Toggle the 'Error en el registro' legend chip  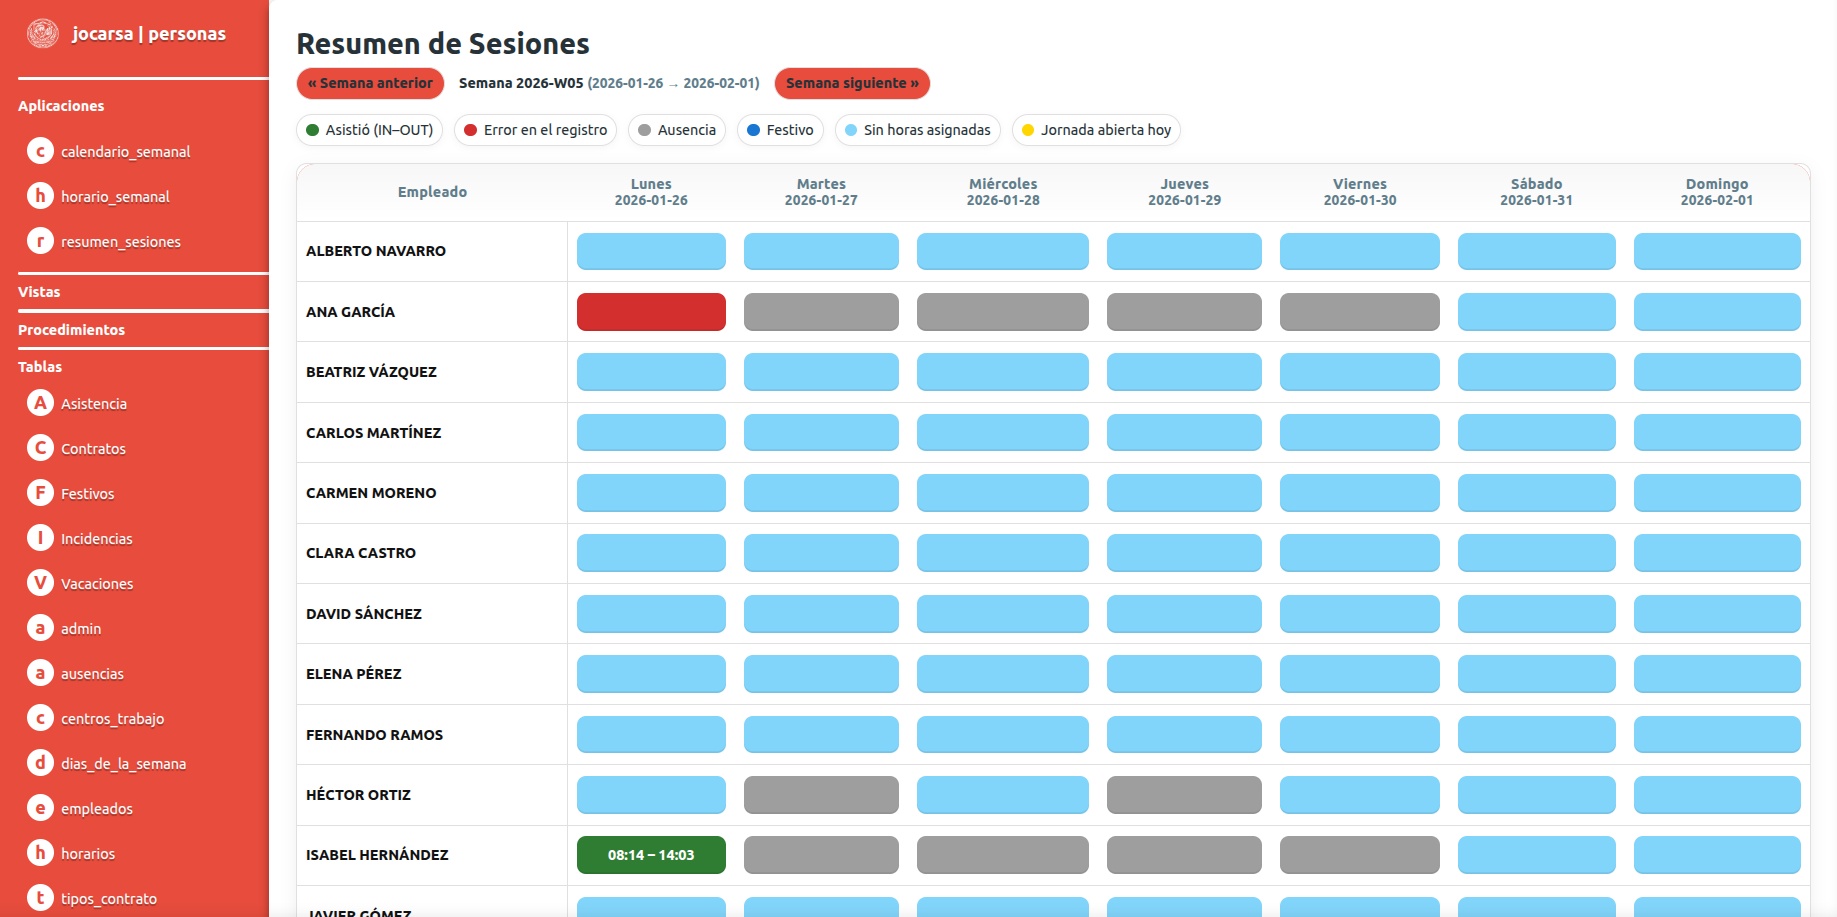pyautogui.click(x=535, y=130)
